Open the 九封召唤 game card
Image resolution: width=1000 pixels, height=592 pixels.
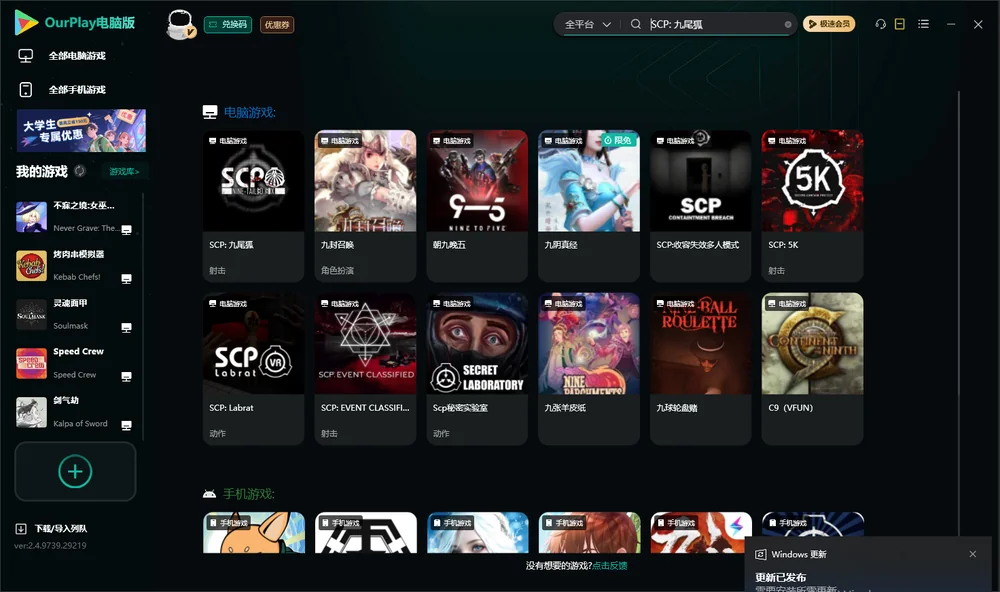coord(365,206)
